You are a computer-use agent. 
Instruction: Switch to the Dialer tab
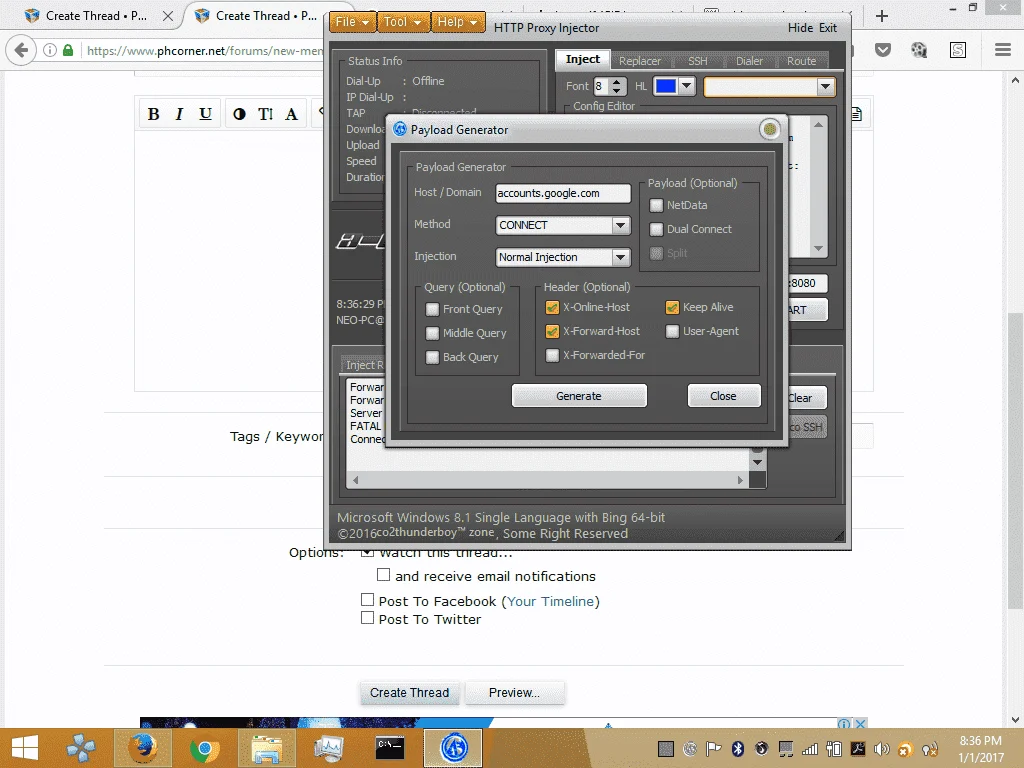coord(749,61)
